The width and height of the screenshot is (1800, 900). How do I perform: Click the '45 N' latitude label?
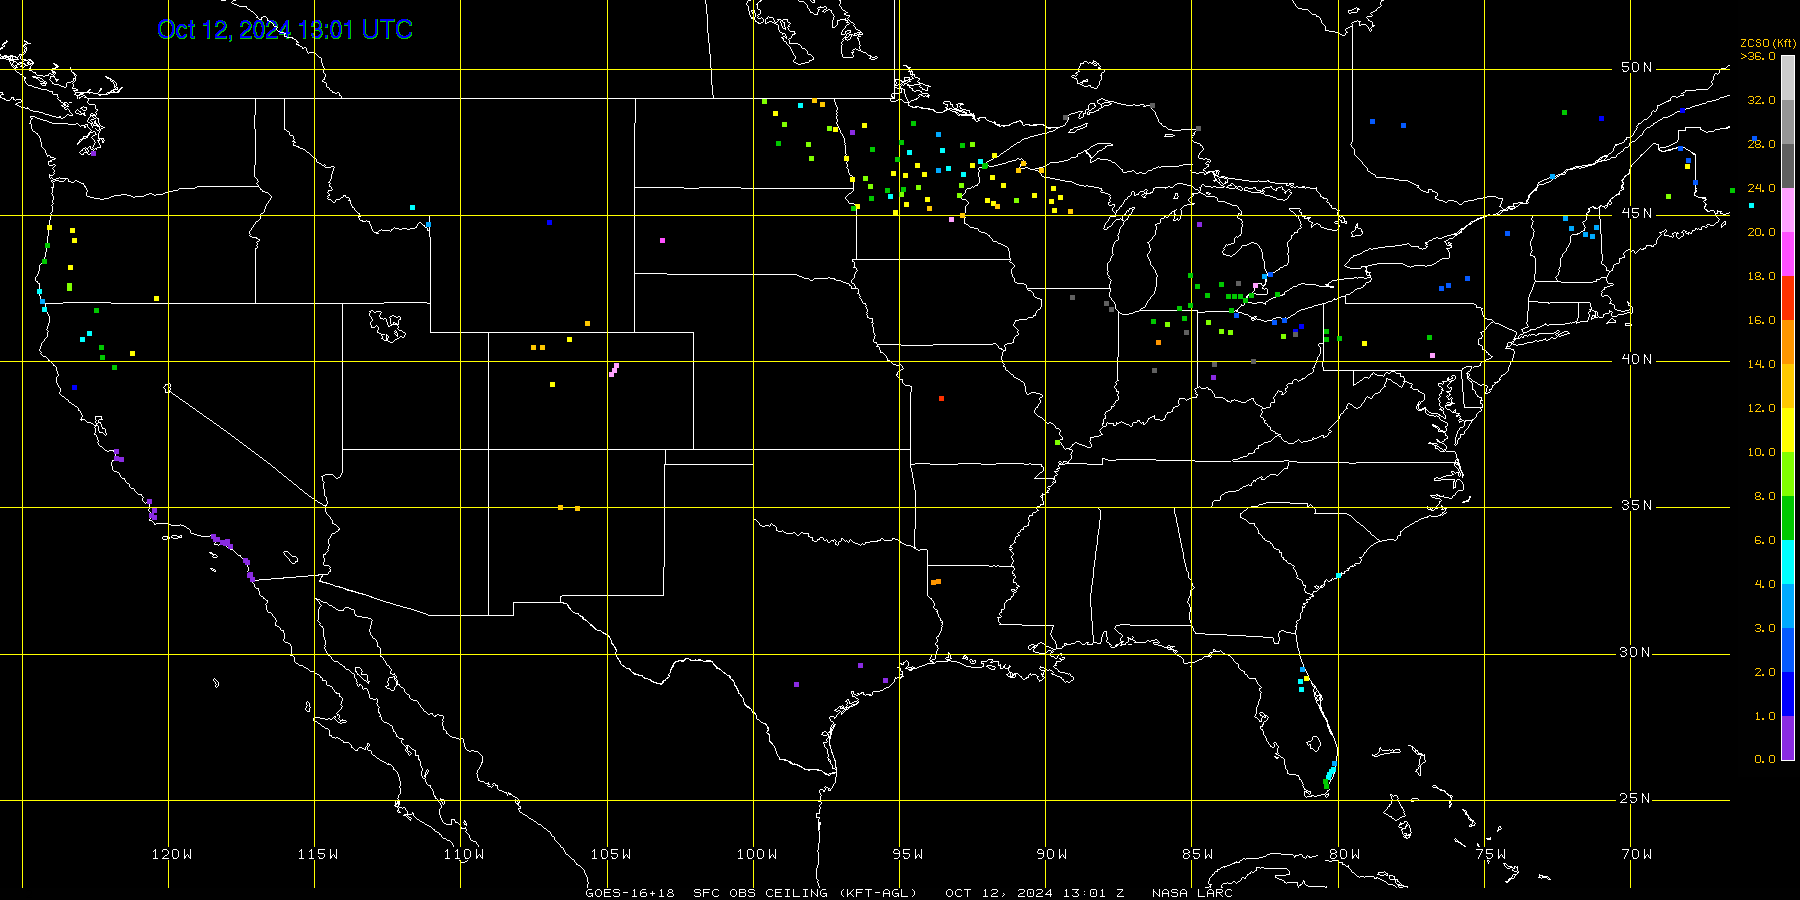[x=1636, y=214]
